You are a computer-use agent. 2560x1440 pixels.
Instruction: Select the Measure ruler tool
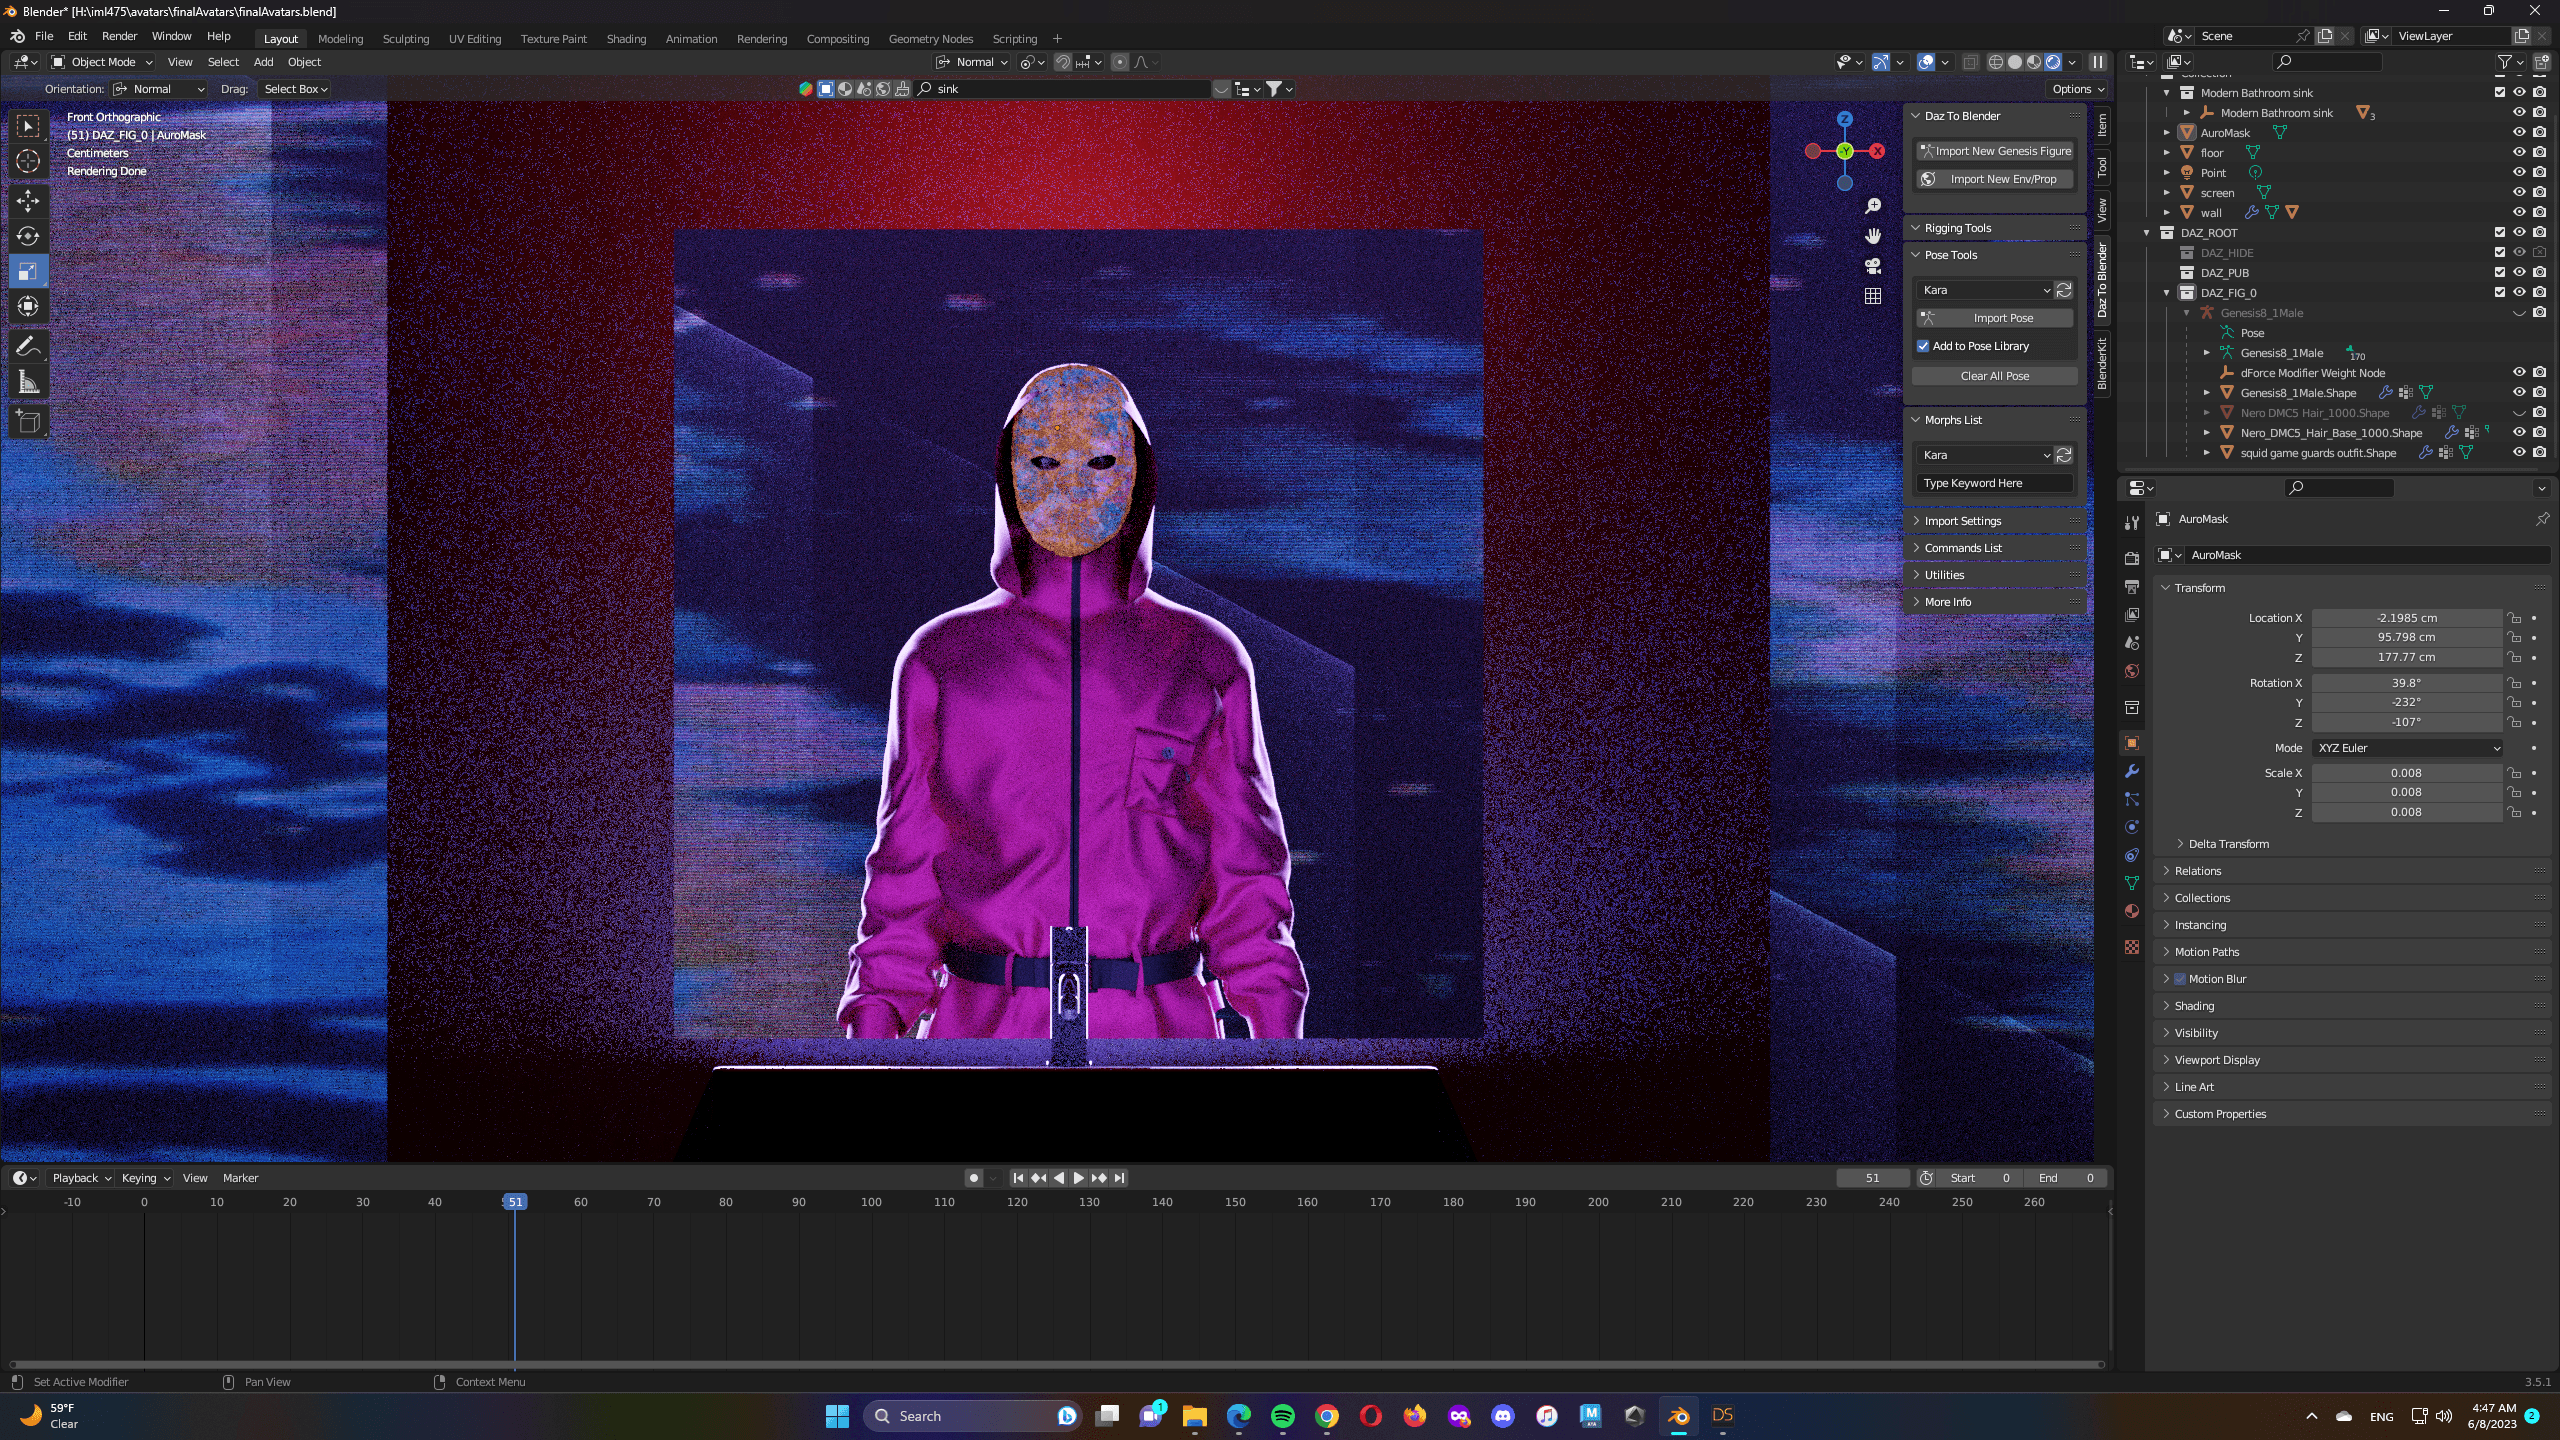(x=28, y=382)
